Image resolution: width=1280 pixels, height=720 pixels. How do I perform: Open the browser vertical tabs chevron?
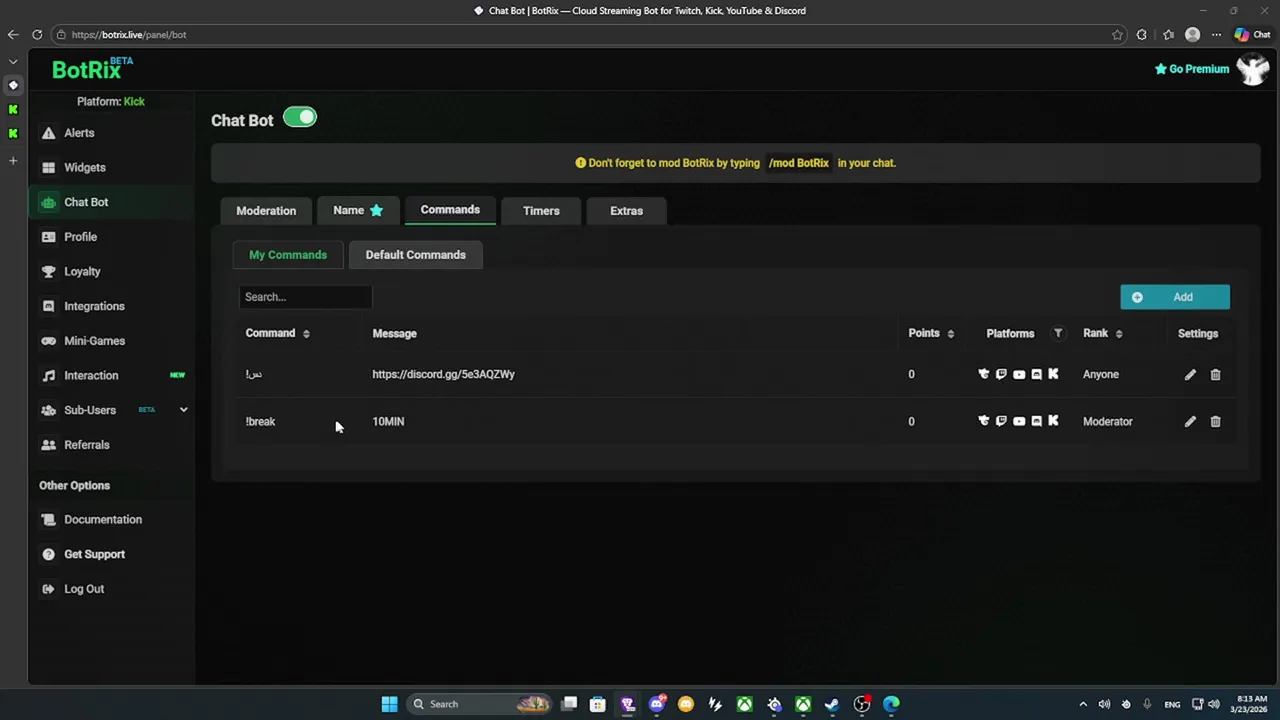[x=13, y=61]
